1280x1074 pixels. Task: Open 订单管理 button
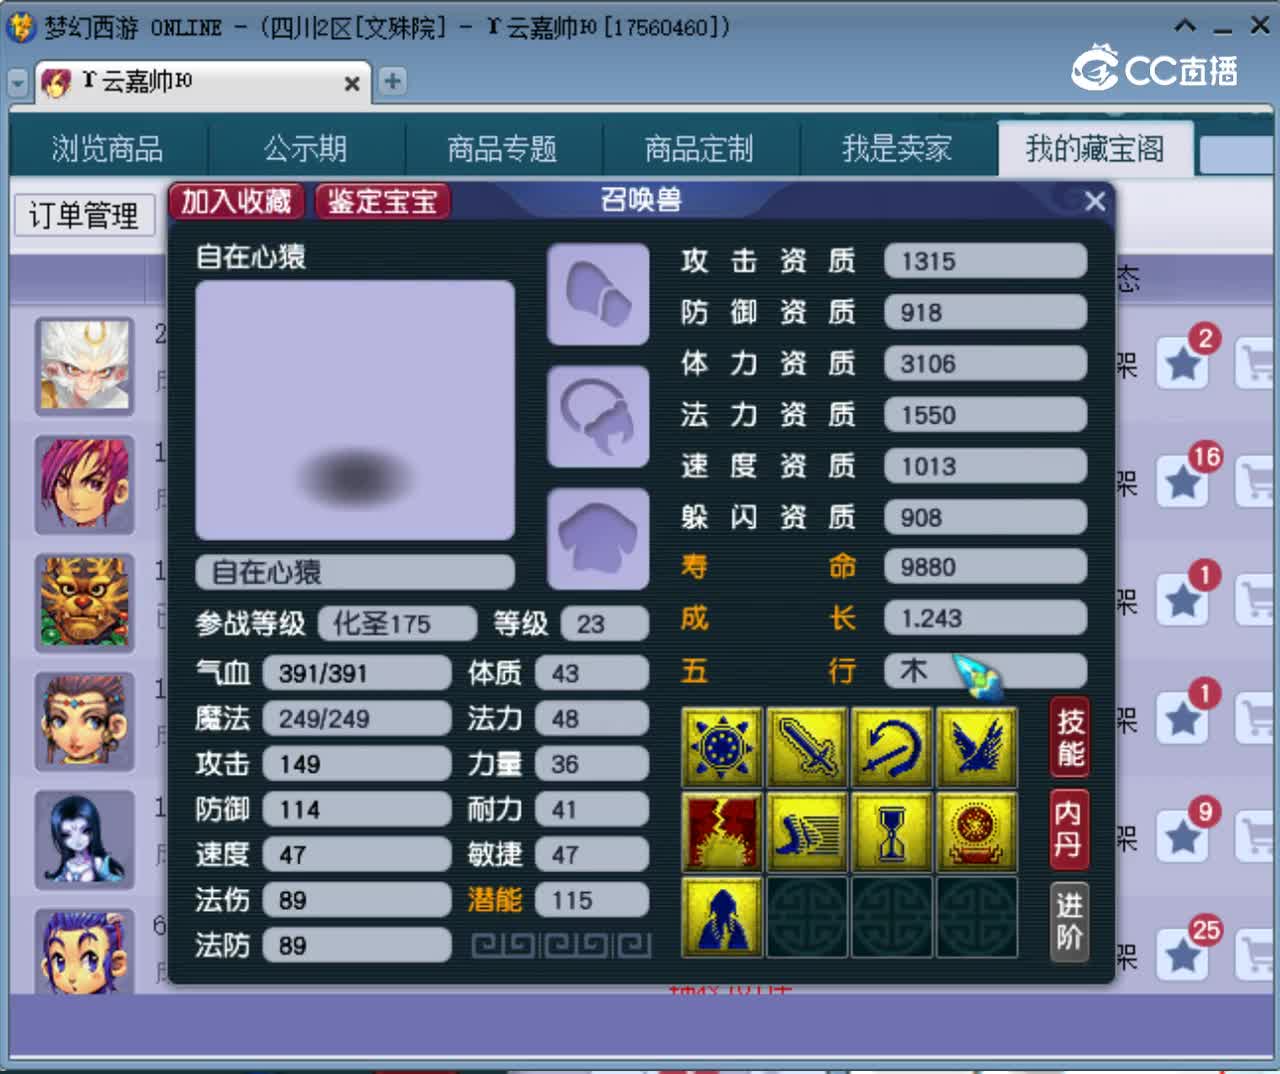[x=85, y=214]
